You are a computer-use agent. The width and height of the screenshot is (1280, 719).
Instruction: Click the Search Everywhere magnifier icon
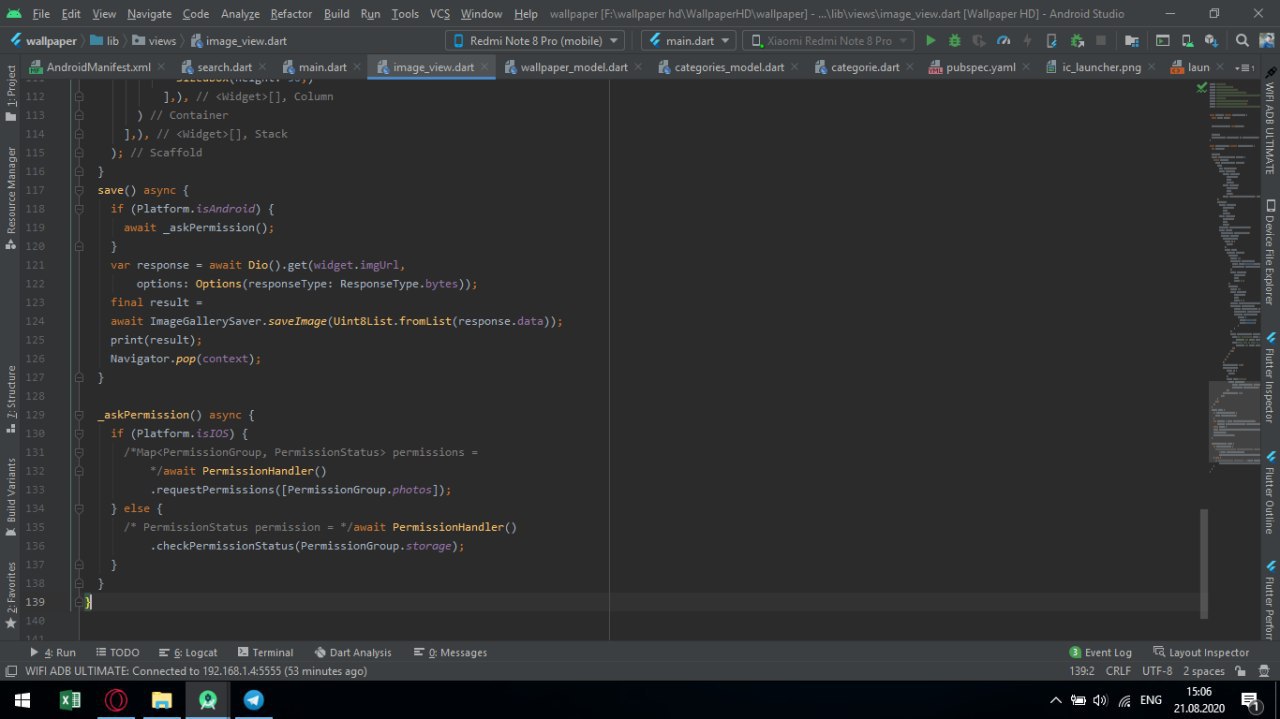click(x=1242, y=41)
